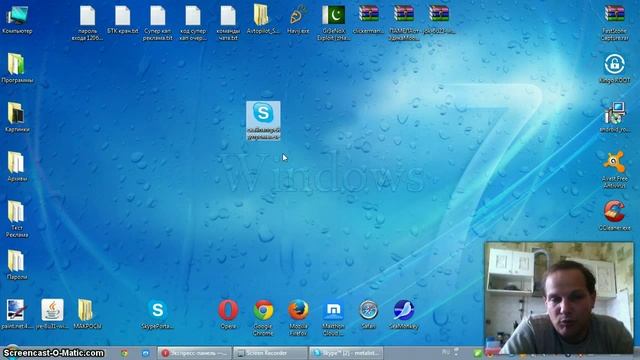Viewport: 640px width, 360px height.
Task: Launch the paint.net desktop shortcut
Action: (17, 314)
